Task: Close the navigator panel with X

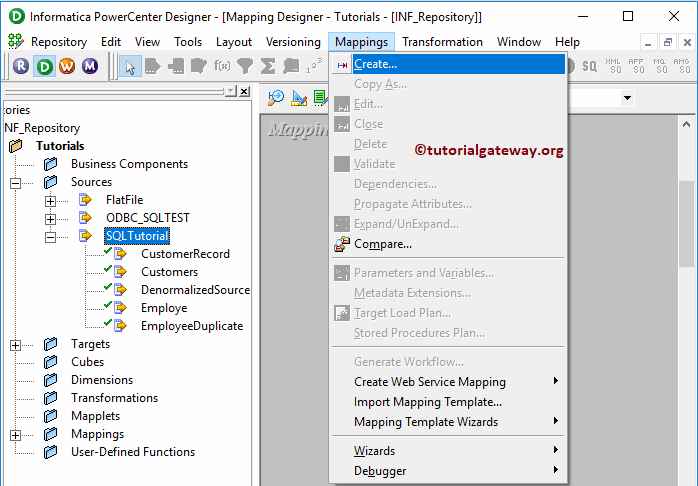Action: pyautogui.click(x=244, y=91)
